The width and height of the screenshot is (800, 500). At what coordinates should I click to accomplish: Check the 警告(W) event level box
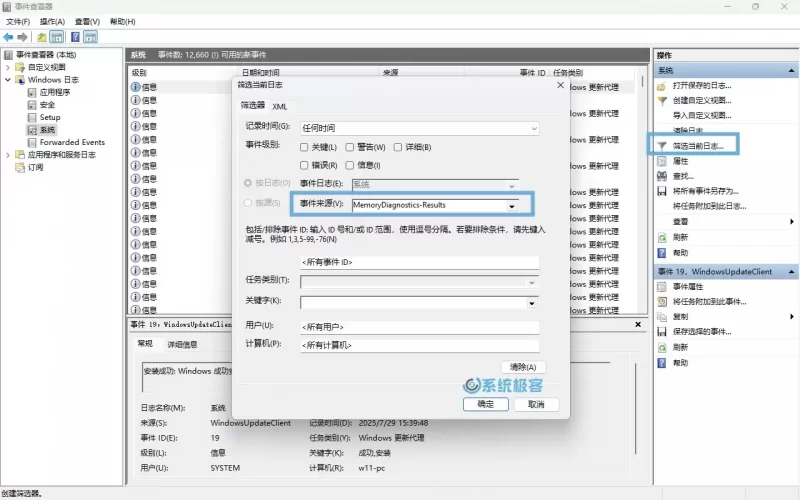350,147
